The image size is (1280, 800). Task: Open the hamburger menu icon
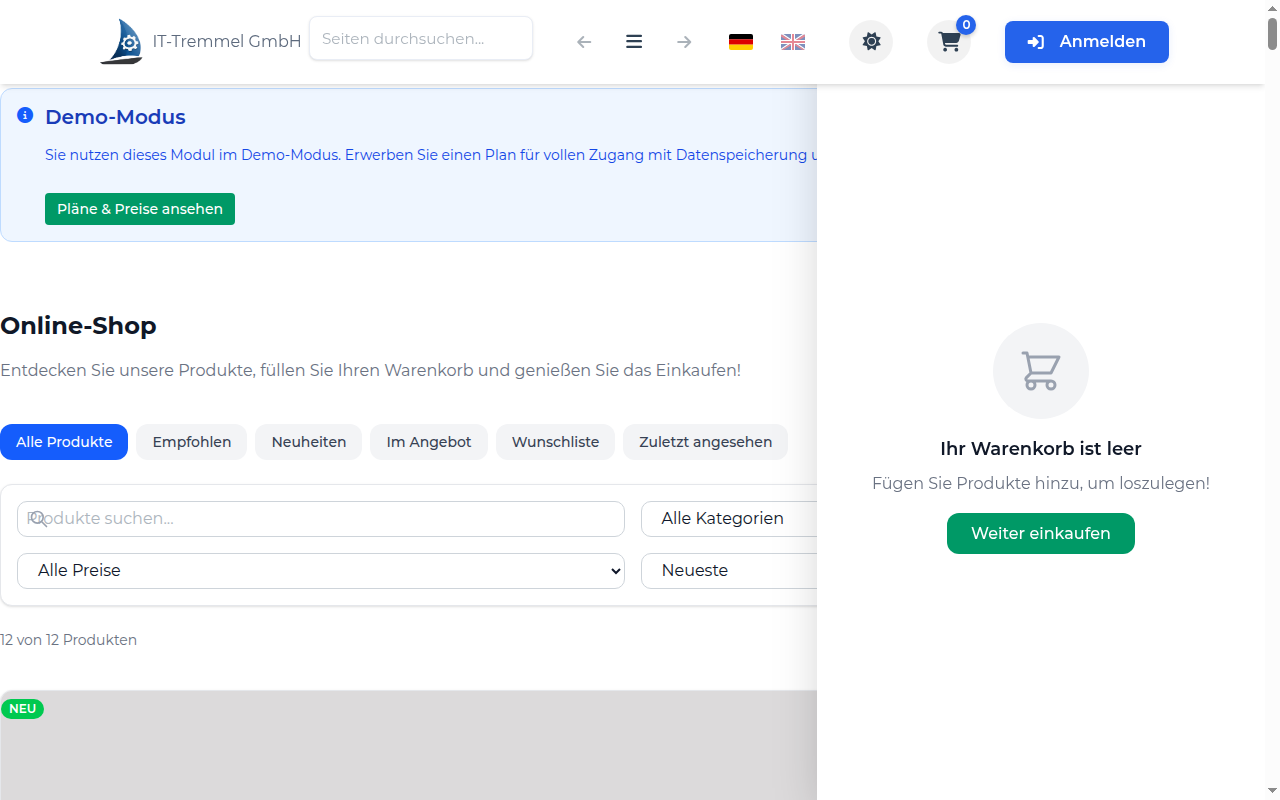634,42
